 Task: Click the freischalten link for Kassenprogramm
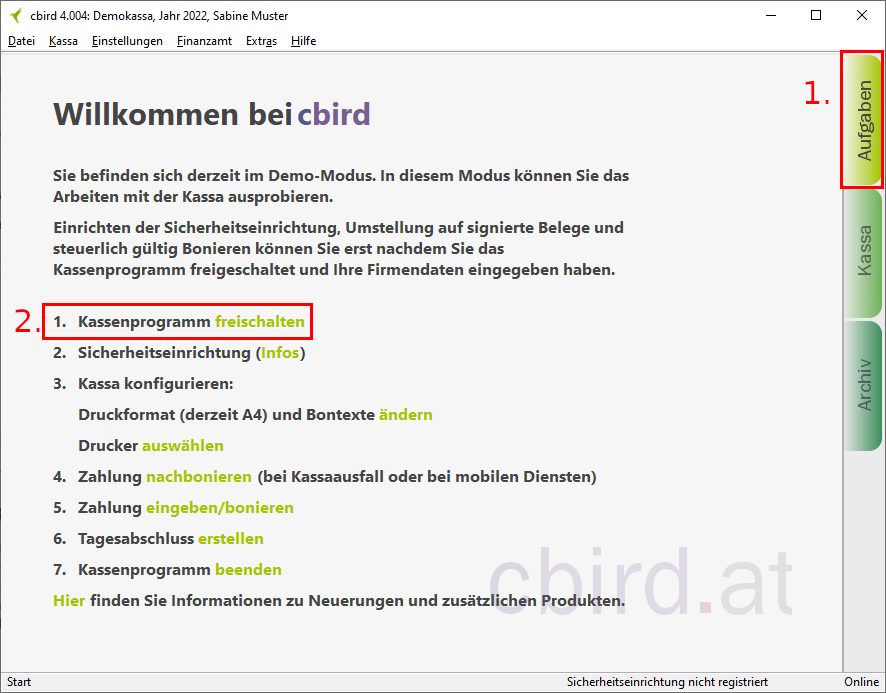(x=259, y=322)
